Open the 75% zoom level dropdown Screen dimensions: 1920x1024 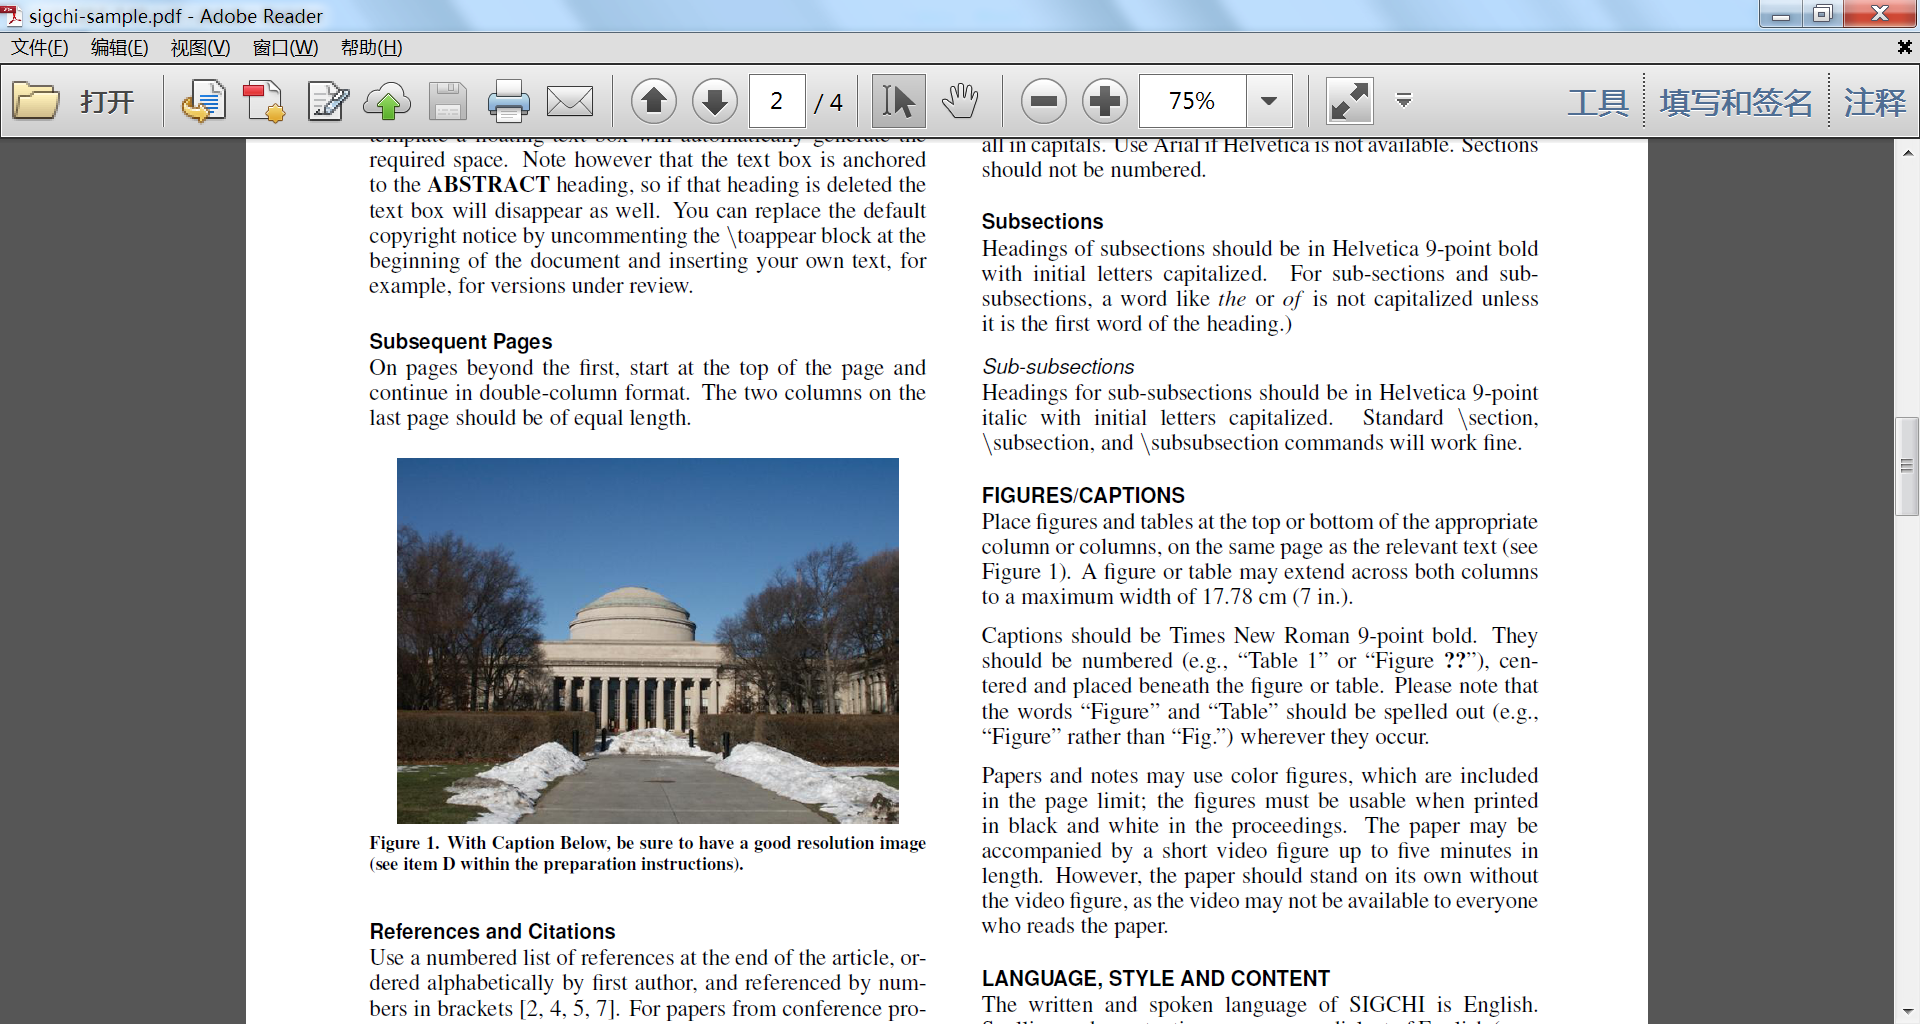pyautogui.click(x=1269, y=101)
